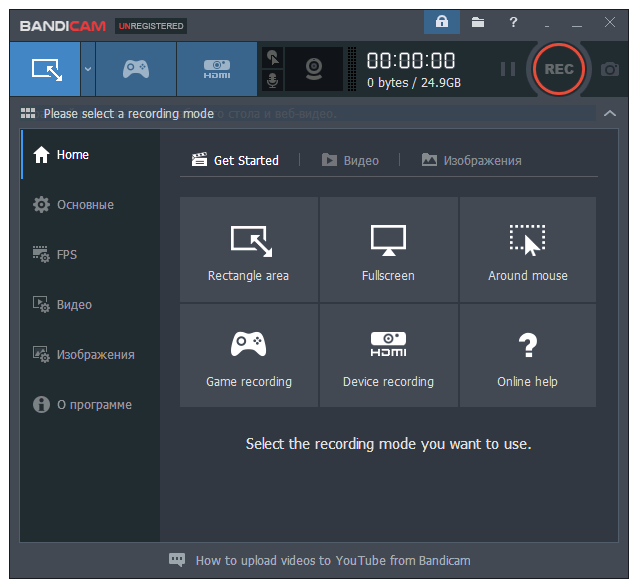Switch to game recording mode in toolbar
The width and height of the screenshot is (640, 587).
pos(136,69)
